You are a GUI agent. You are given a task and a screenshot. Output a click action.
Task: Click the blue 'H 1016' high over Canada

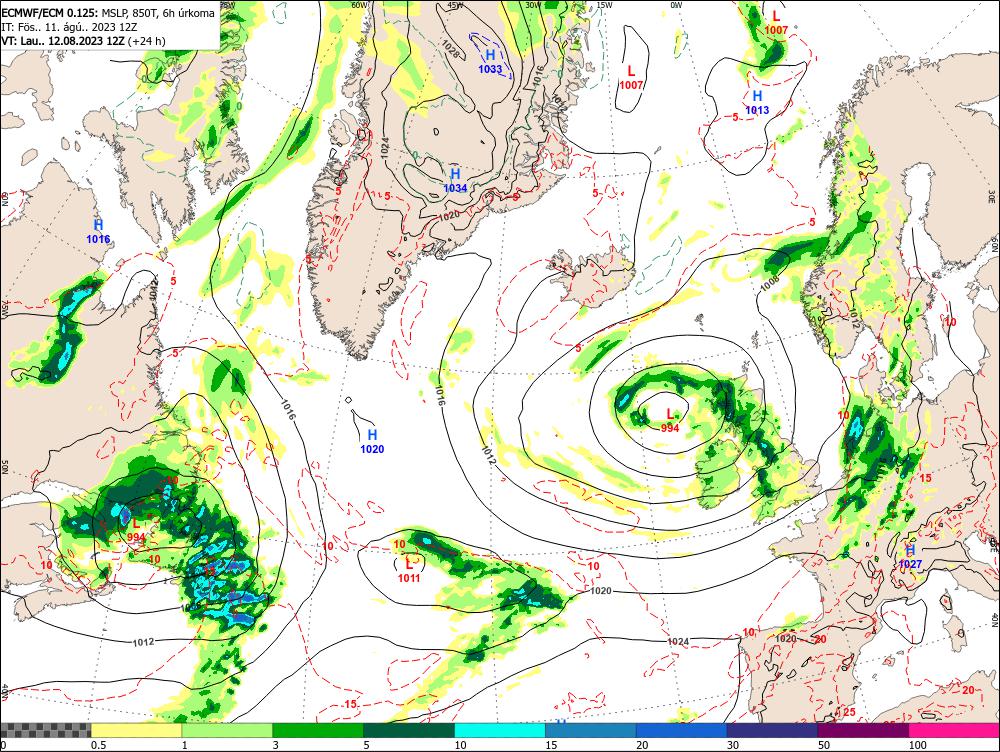98,232
